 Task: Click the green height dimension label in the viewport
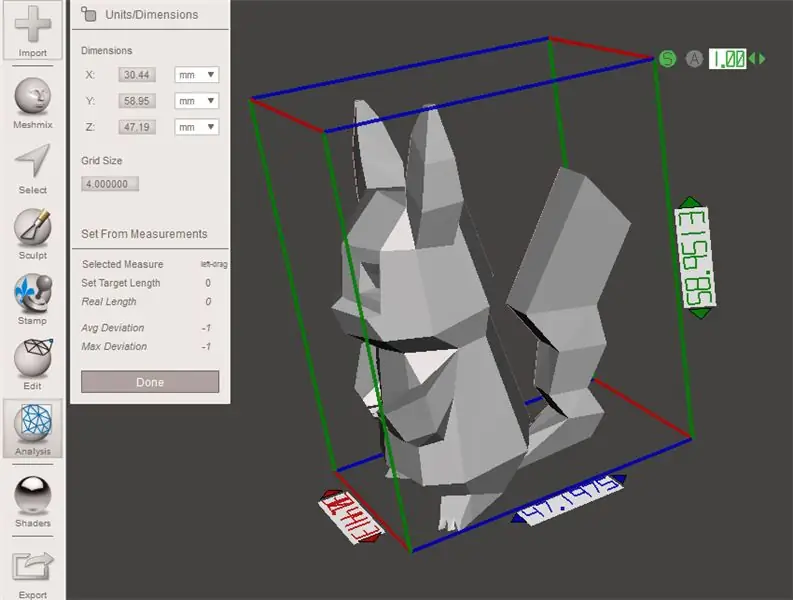pos(695,258)
